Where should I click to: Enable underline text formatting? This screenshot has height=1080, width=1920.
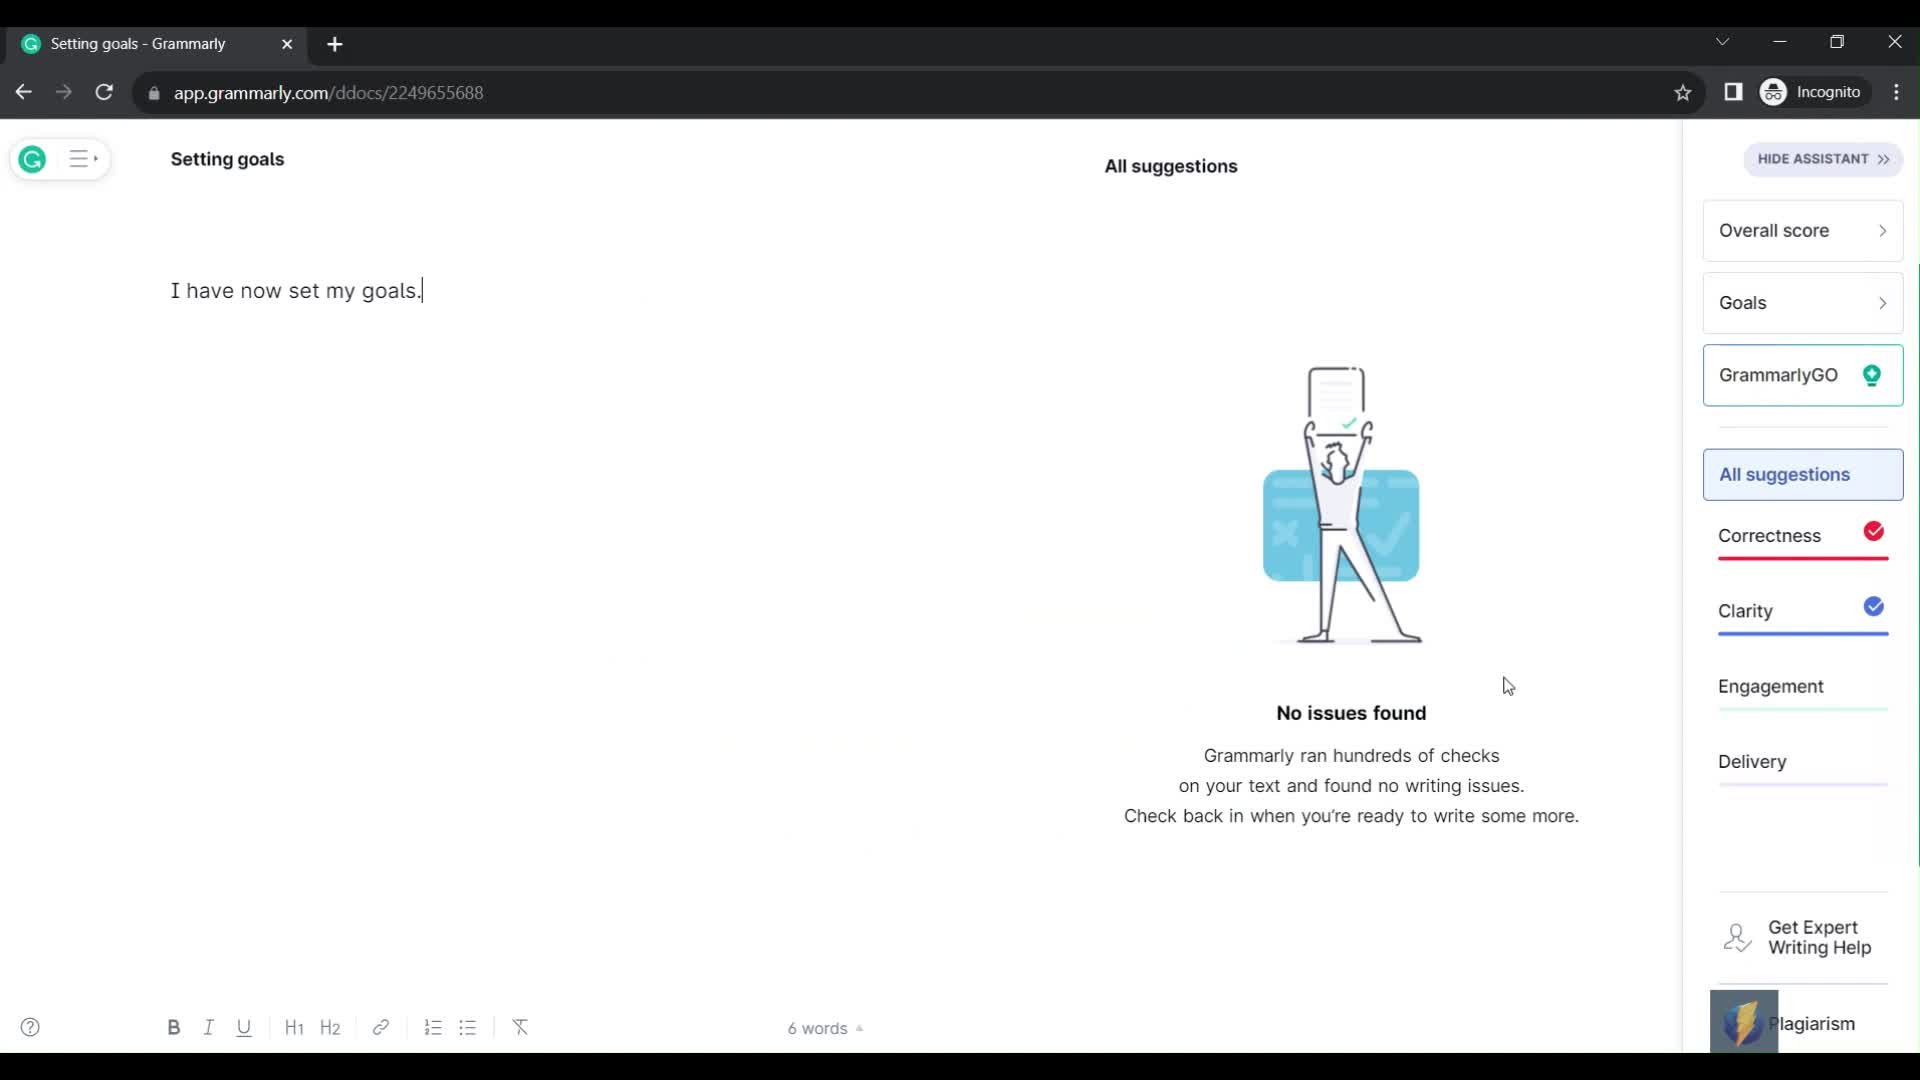tap(244, 1027)
